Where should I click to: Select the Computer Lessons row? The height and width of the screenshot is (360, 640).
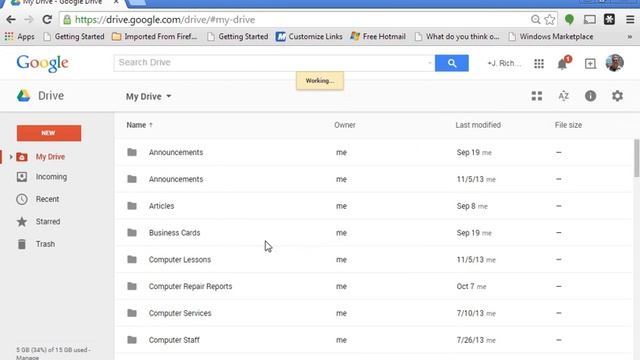click(373, 260)
